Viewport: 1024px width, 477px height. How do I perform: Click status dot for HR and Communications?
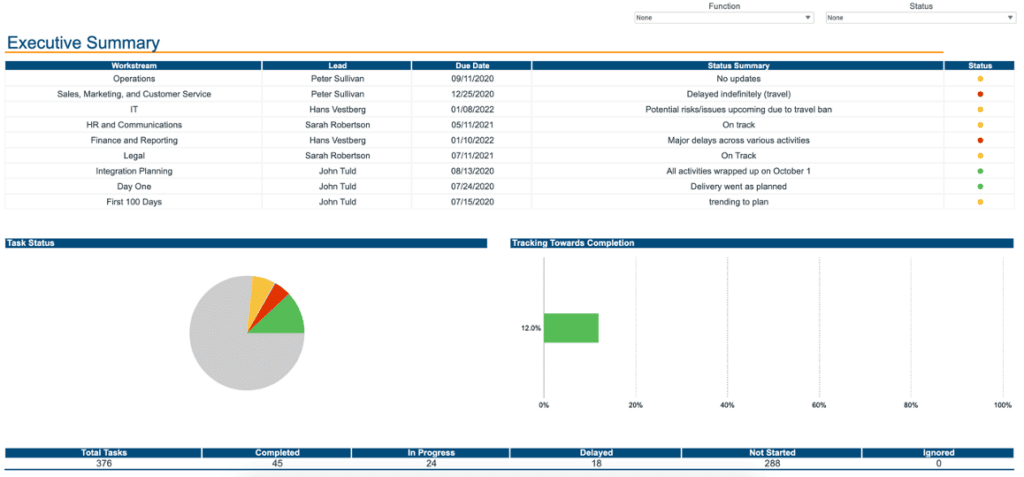point(980,125)
